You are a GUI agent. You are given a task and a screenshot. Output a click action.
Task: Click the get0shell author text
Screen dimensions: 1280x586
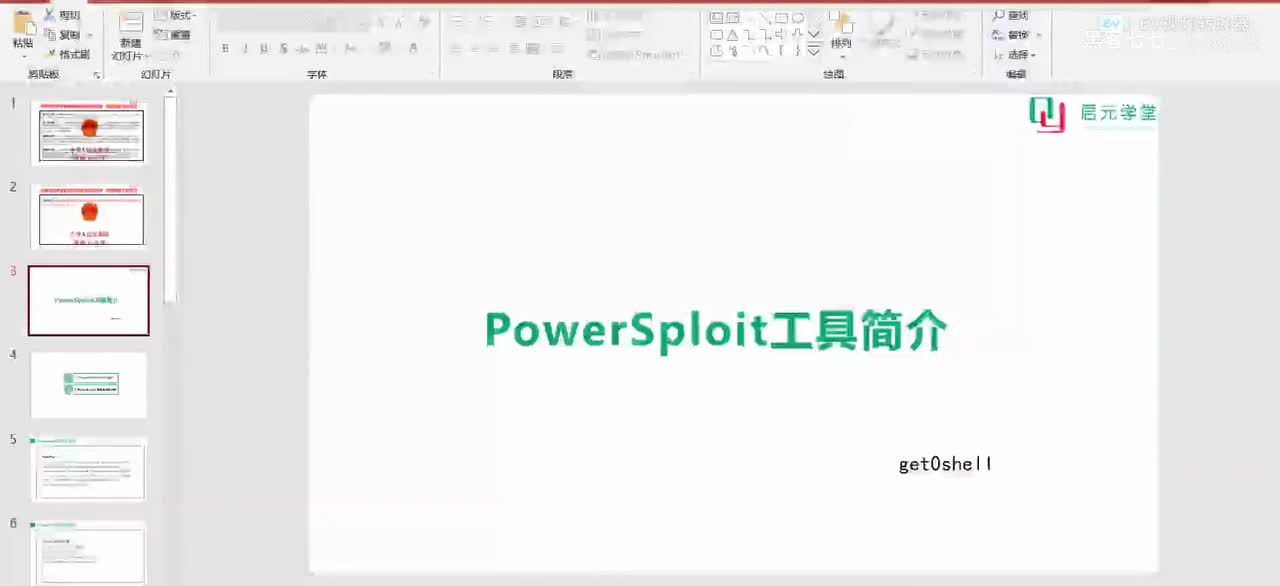tap(945, 464)
